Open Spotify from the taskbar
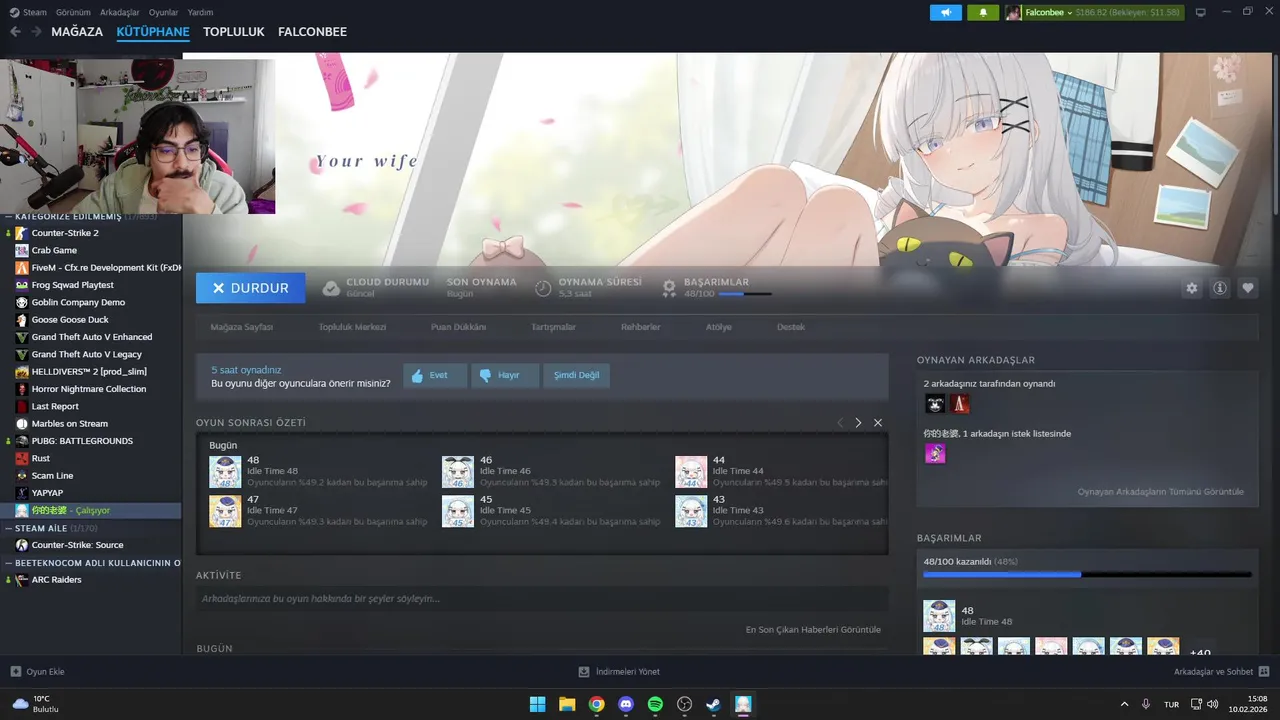 click(x=655, y=704)
